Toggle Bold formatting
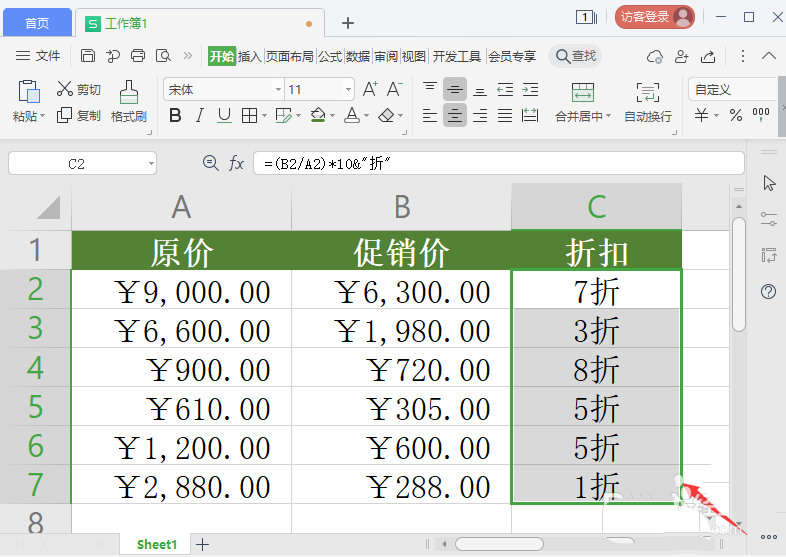The height and width of the screenshot is (557, 786). pos(175,116)
